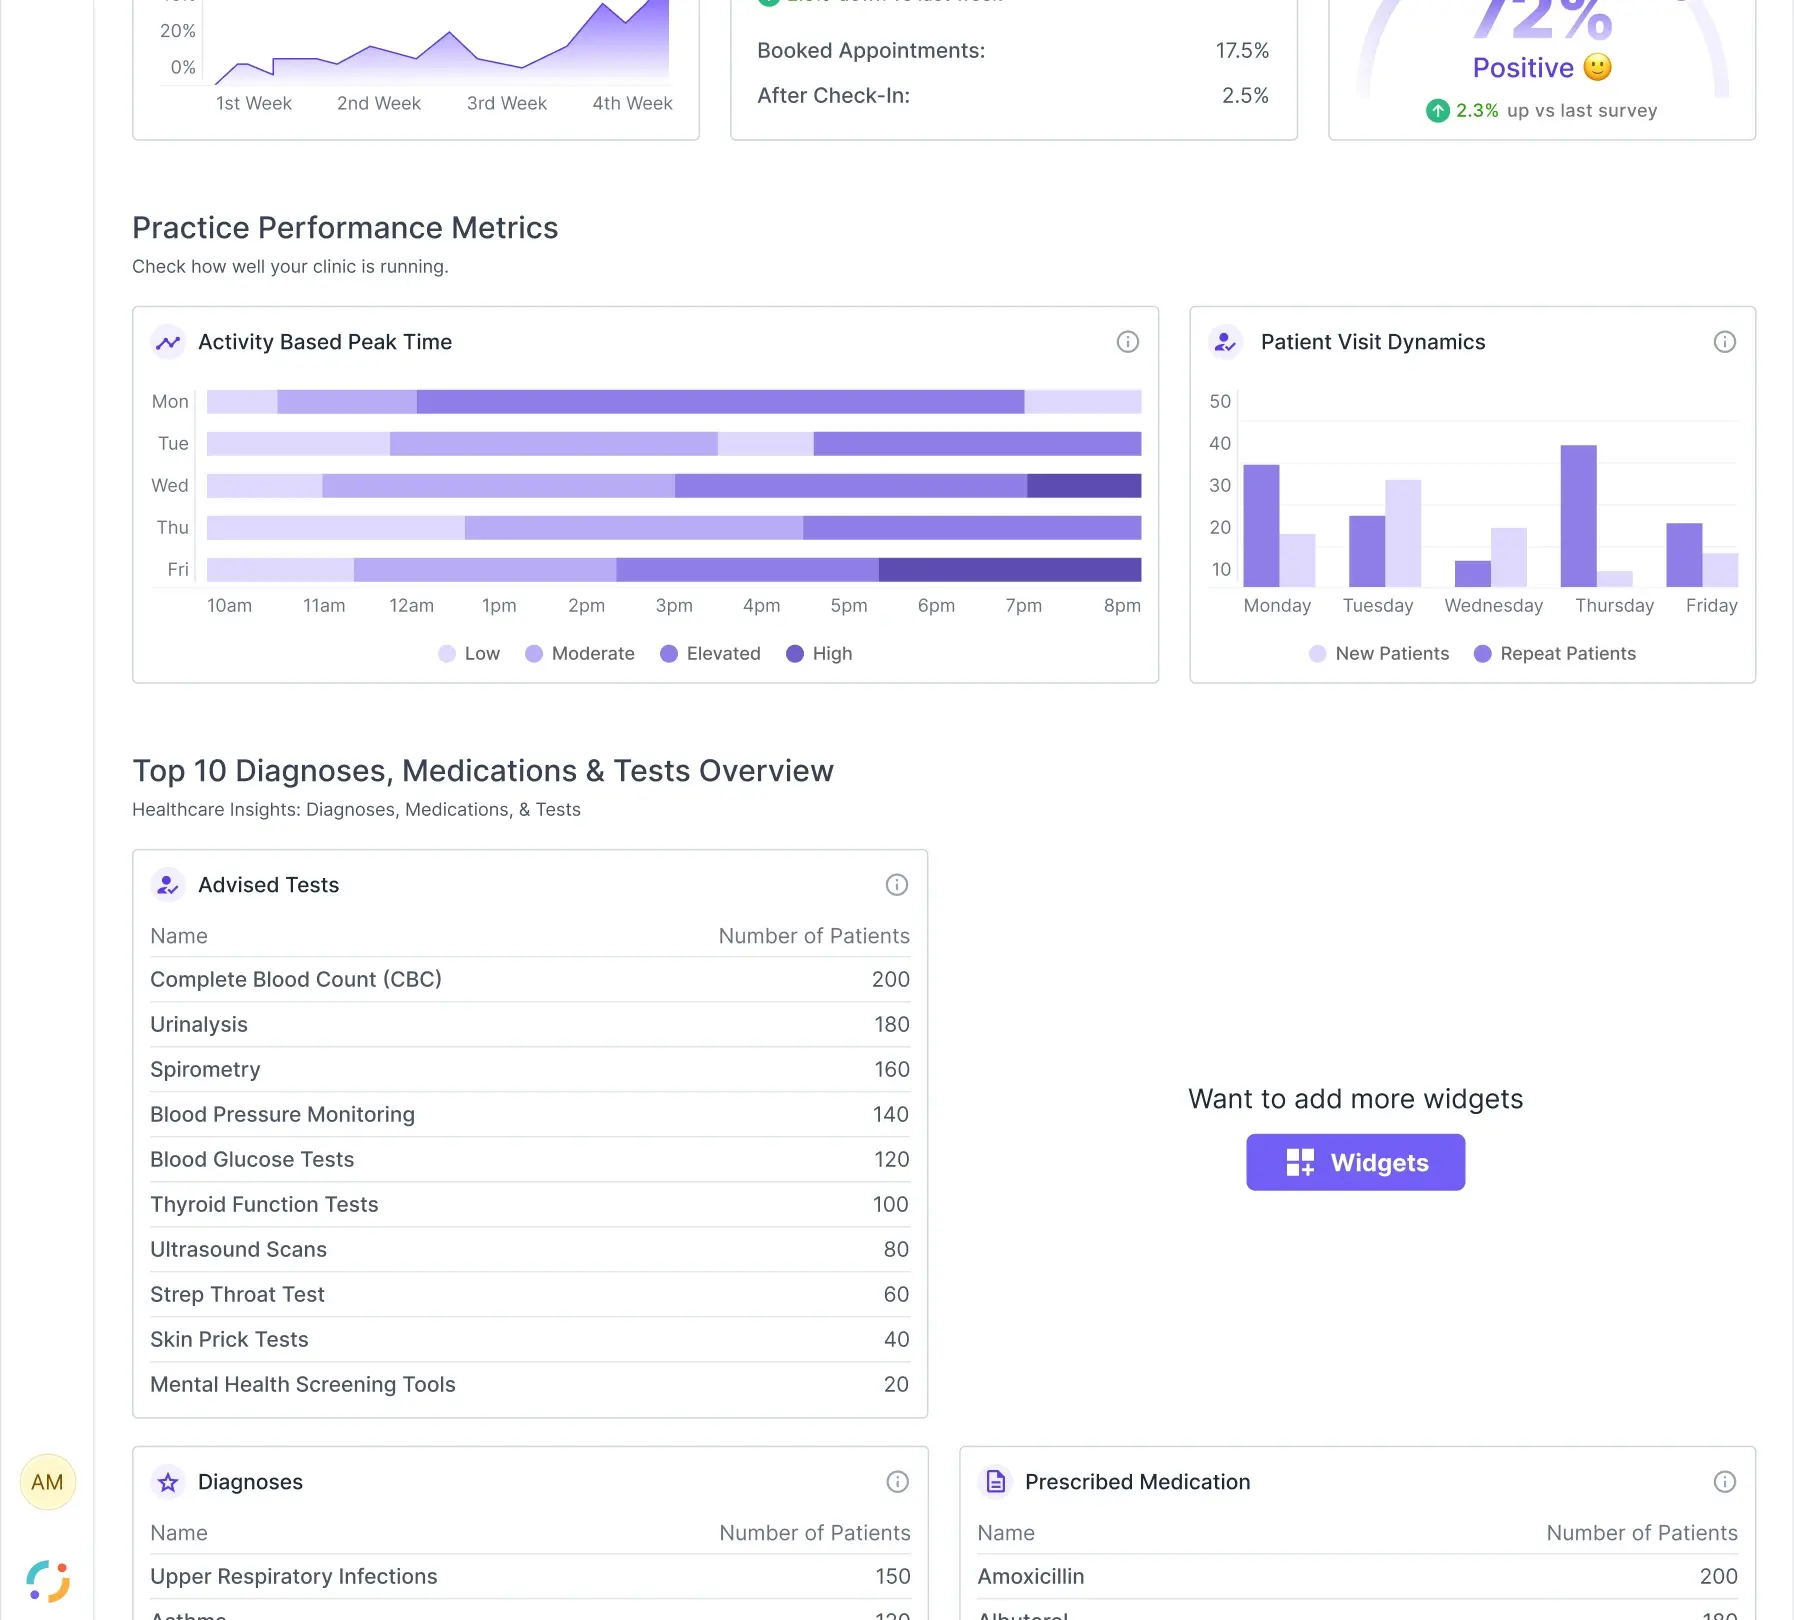Viewport: 1794px width, 1620px height.
Task: Select the Complete Blood Count (CBC) row
Action: tap(530, 980)
